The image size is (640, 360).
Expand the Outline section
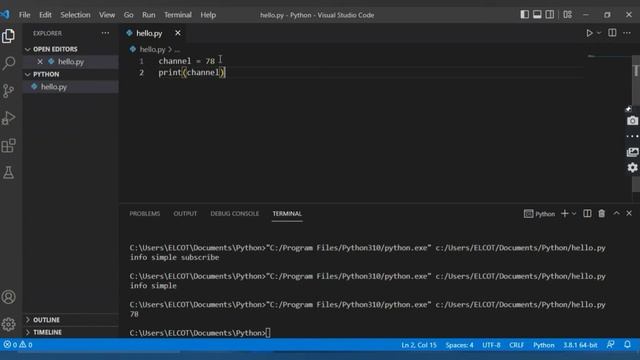(28, 320)
